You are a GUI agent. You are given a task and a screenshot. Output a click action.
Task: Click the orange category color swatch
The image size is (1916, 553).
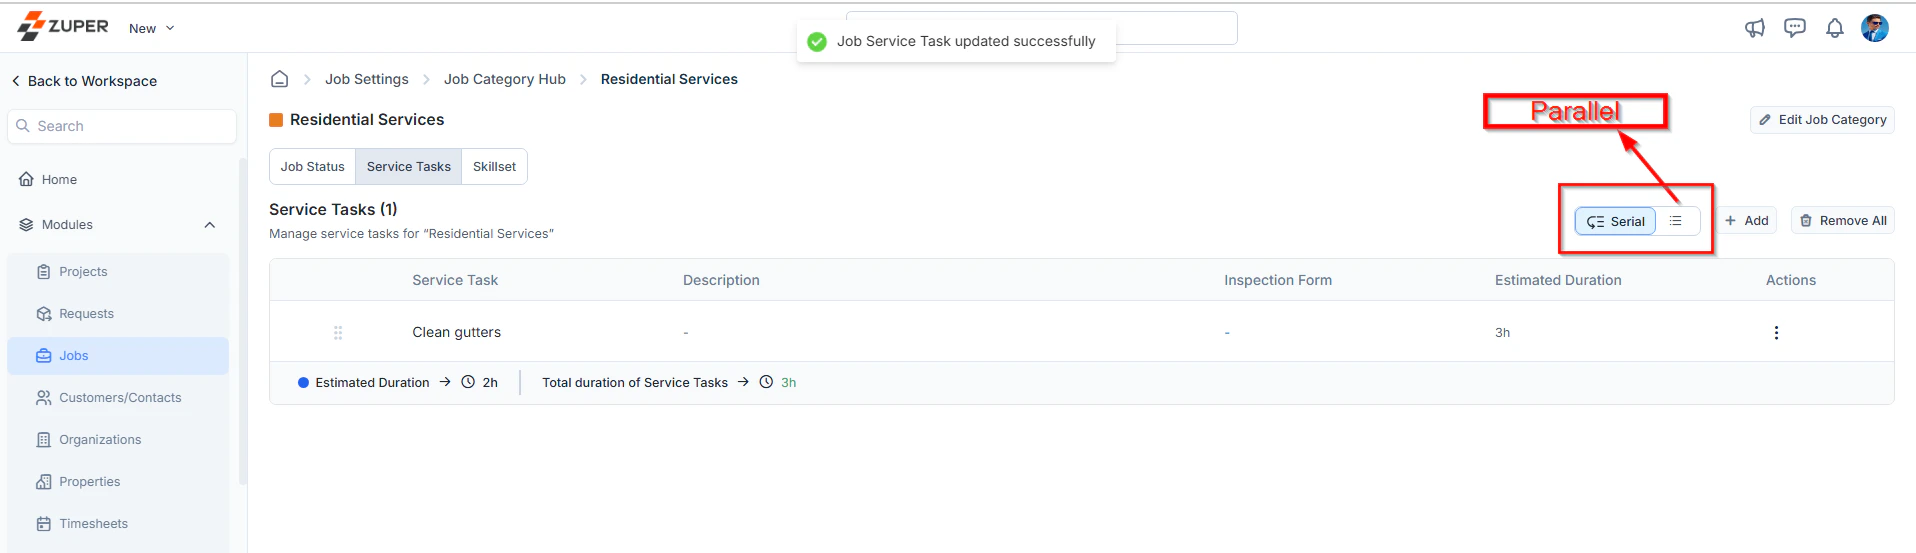(x=276, y=120)
